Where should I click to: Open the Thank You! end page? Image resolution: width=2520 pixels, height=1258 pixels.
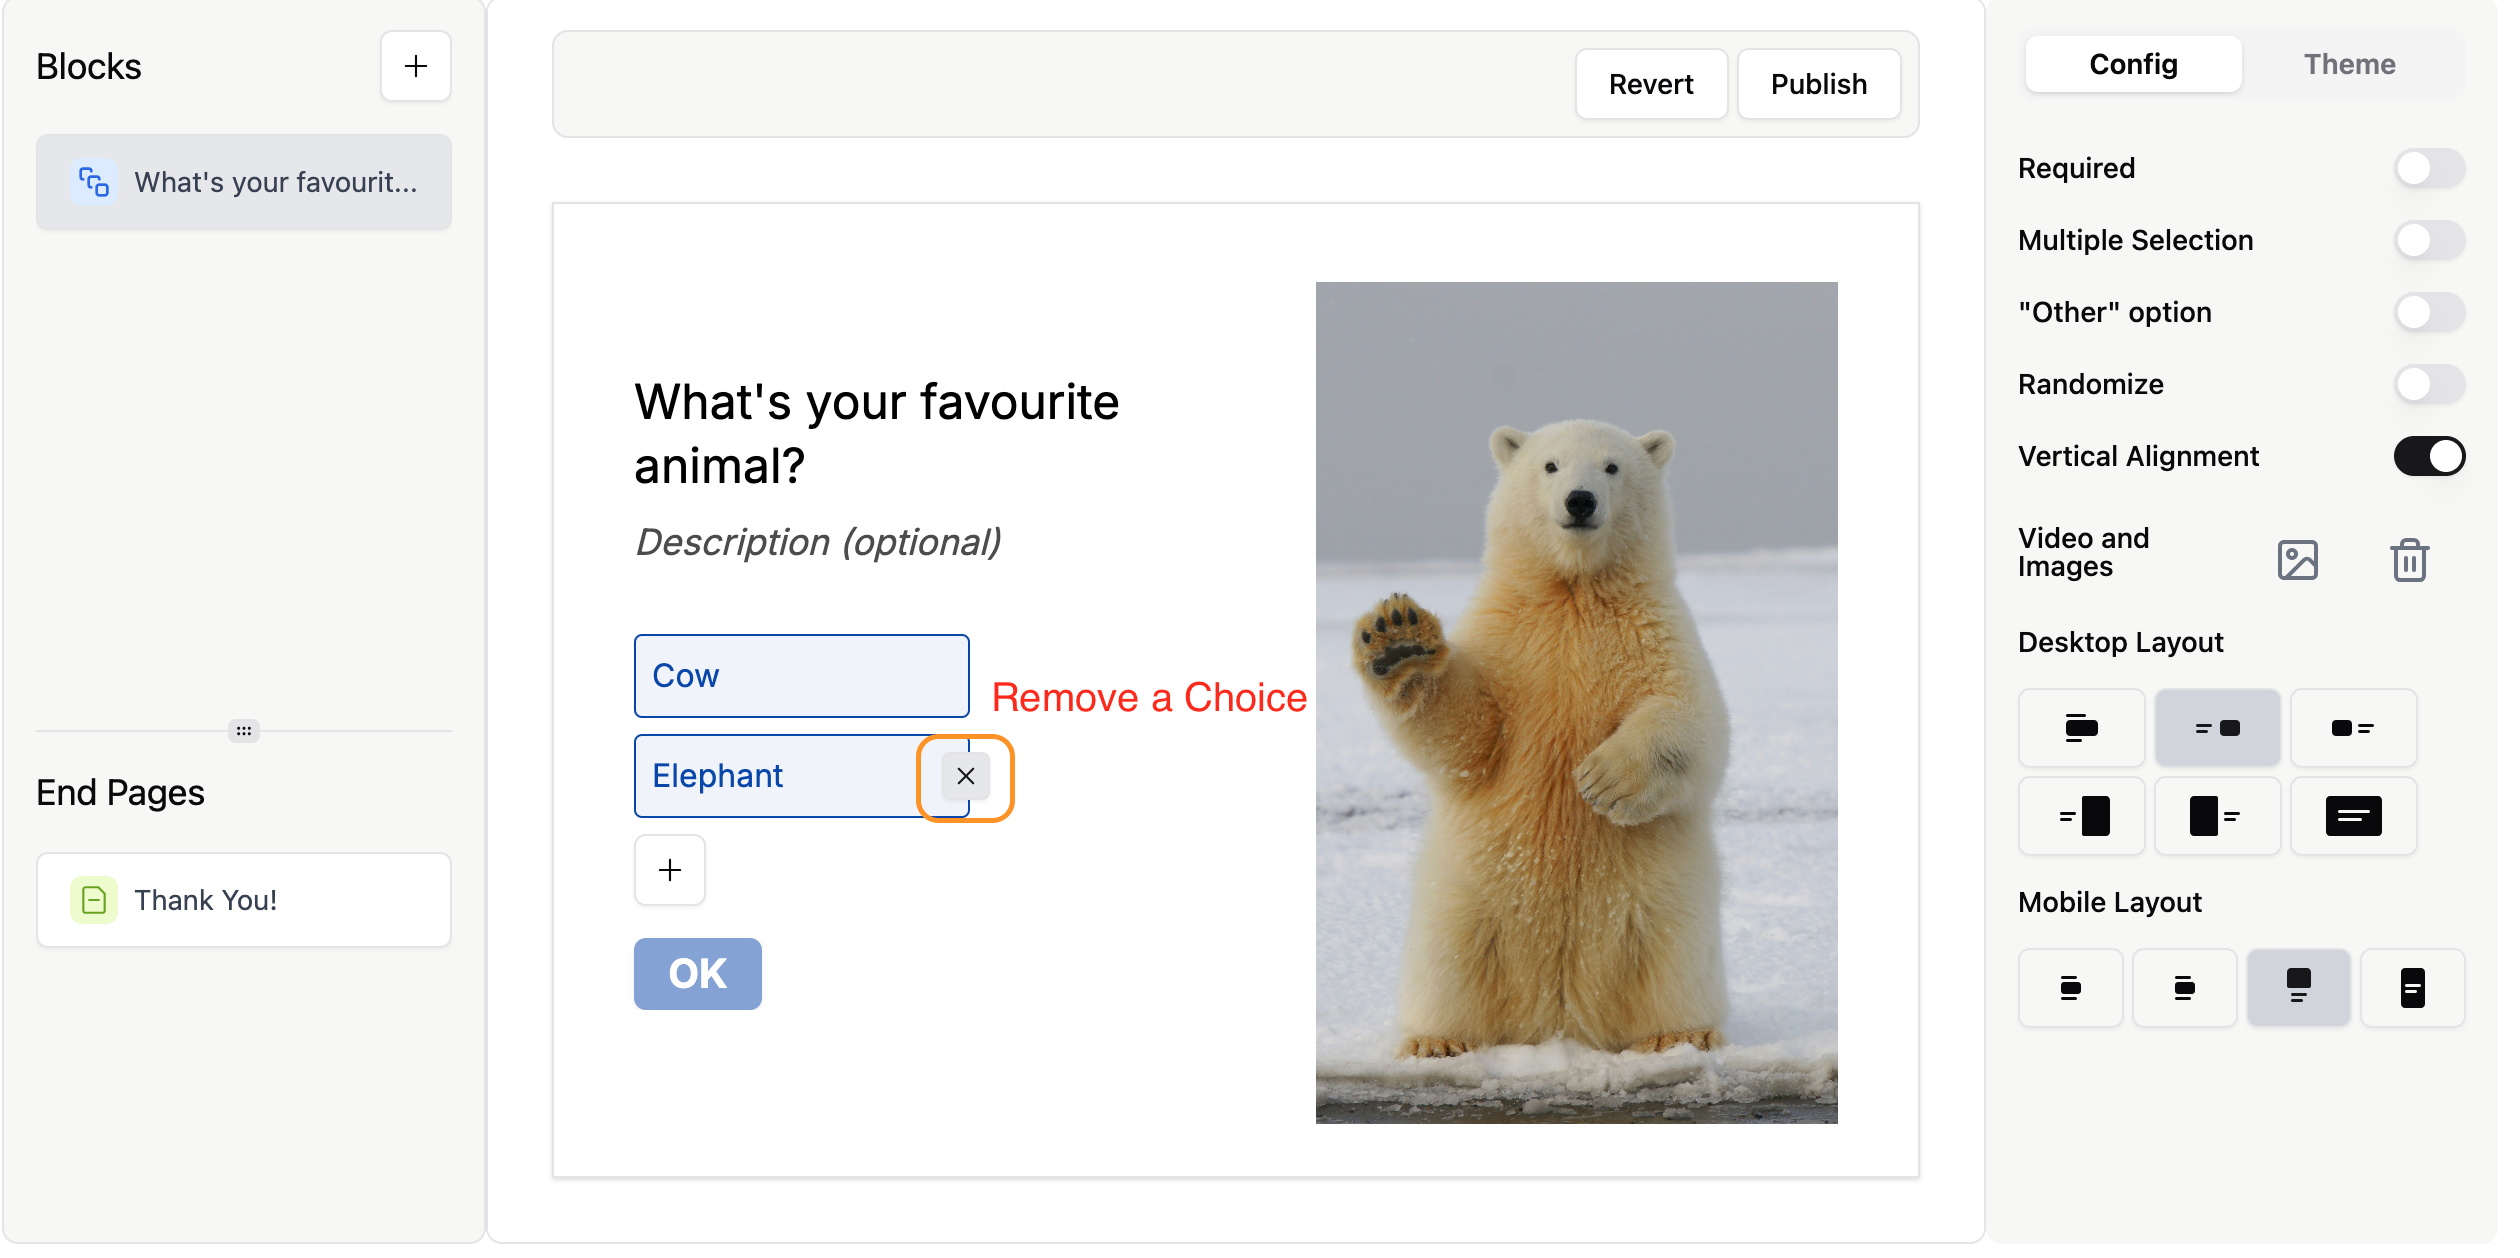[243, 900]
